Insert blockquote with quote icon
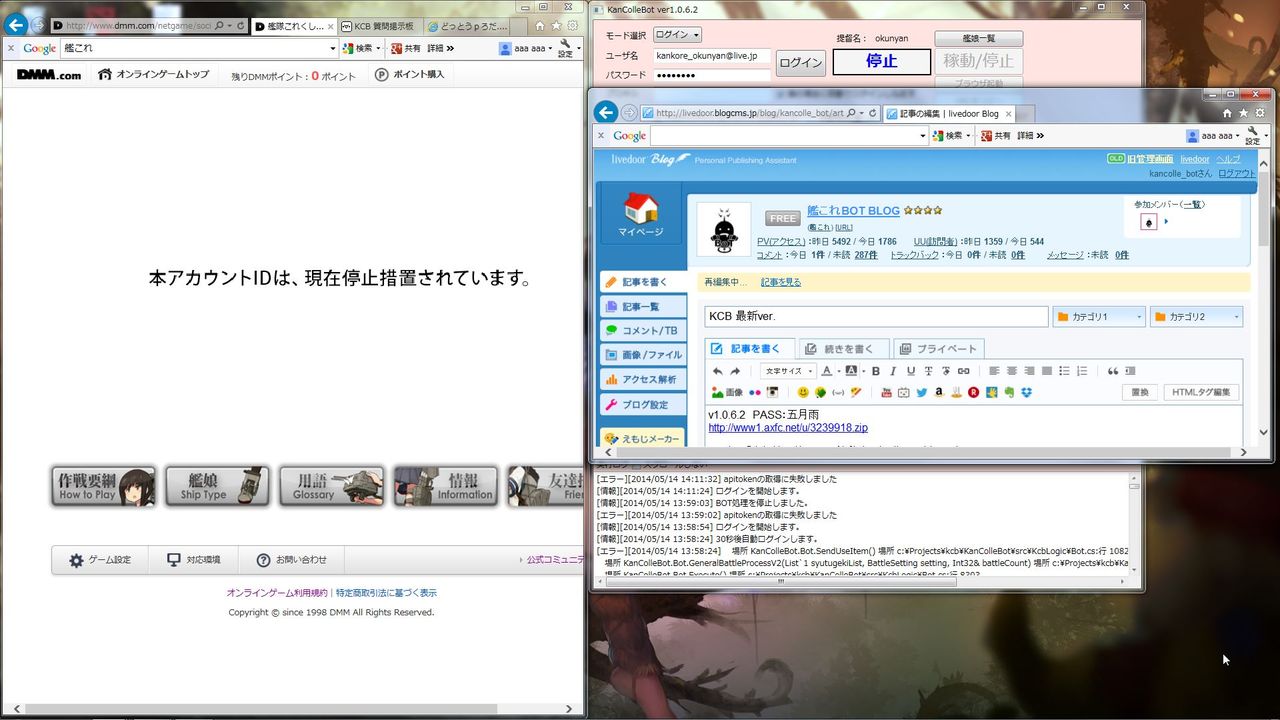This screenshot has width=1280, height=720. point(1113,371)
